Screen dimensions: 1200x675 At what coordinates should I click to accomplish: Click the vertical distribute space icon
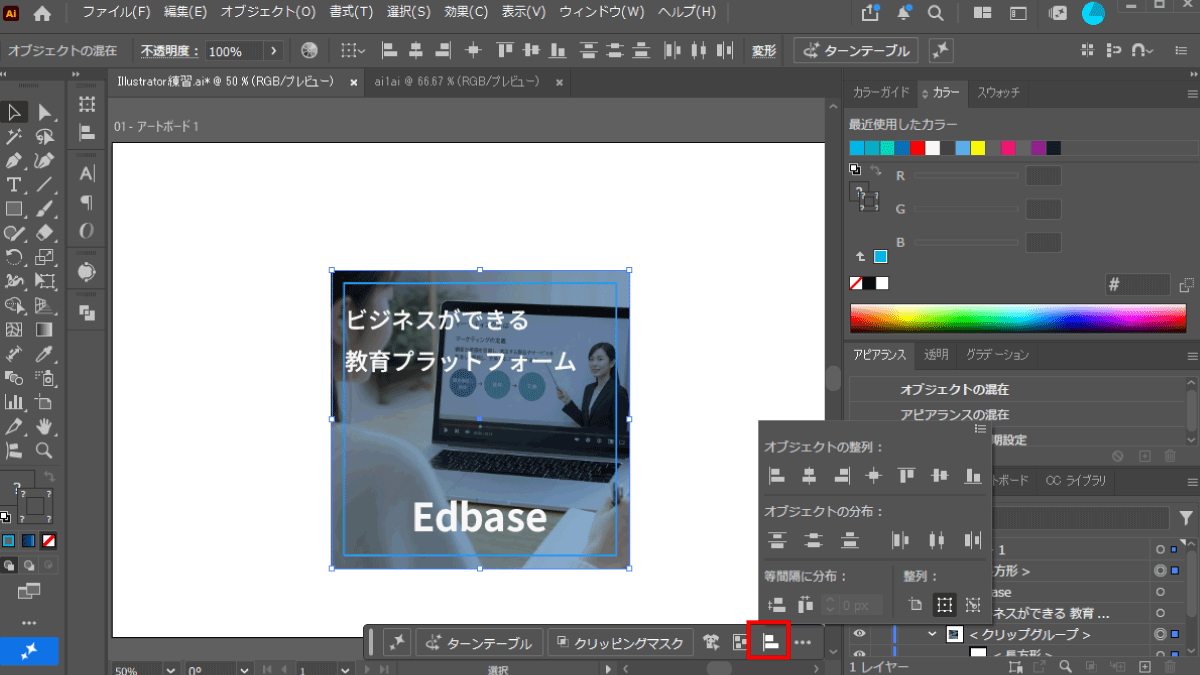(x=776, y=604)
